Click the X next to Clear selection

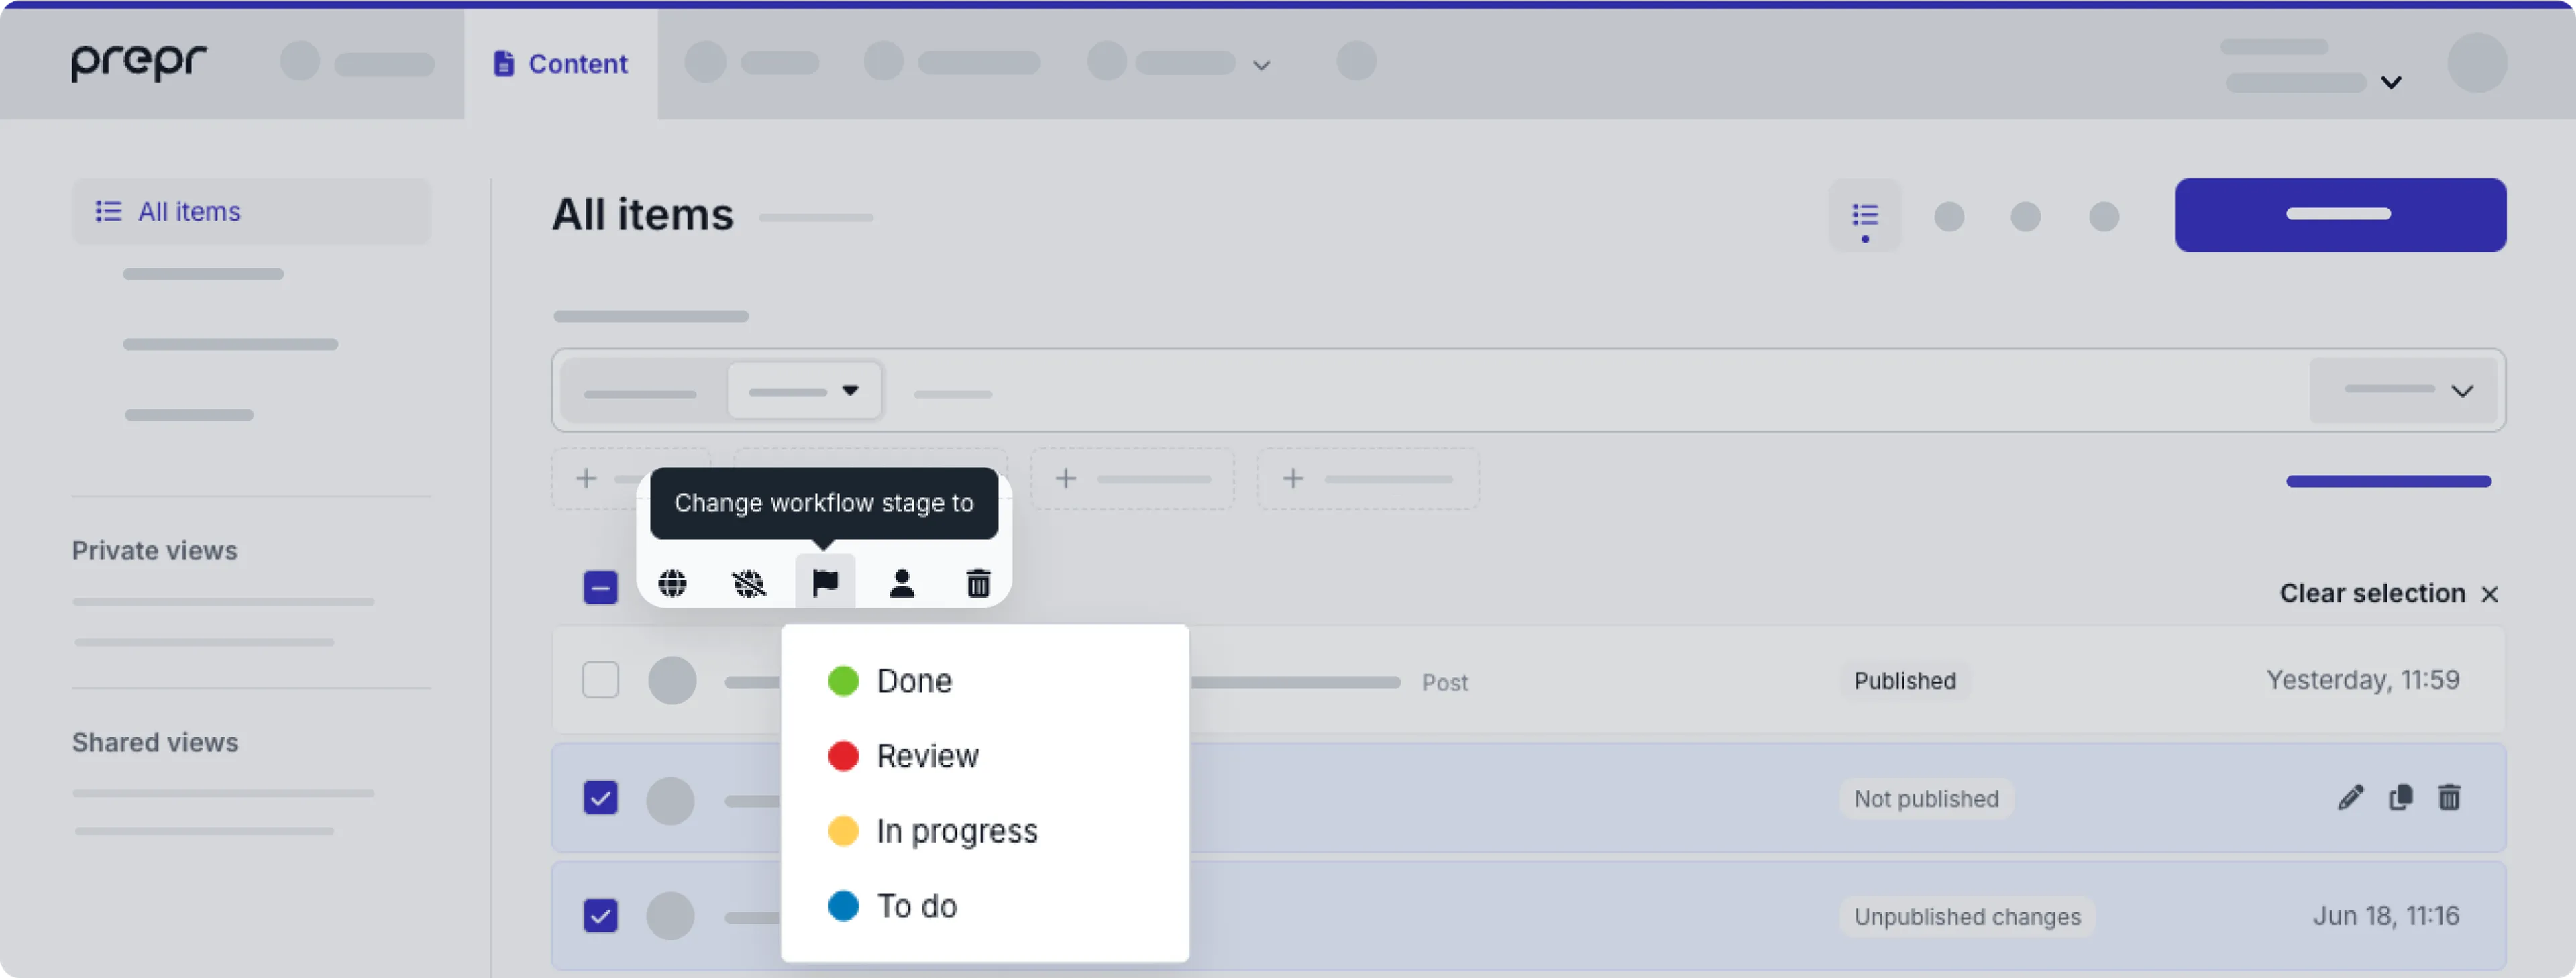point(2489,594)
